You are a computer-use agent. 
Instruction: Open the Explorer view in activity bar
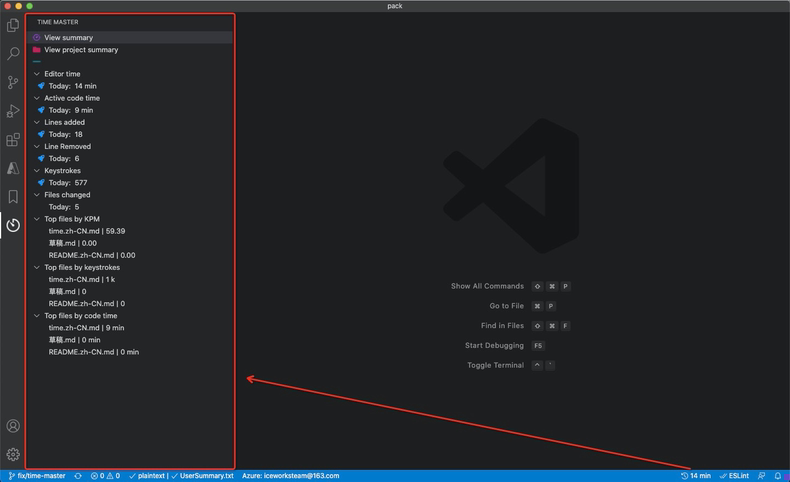pyautogui.click(x=13, y=25)
